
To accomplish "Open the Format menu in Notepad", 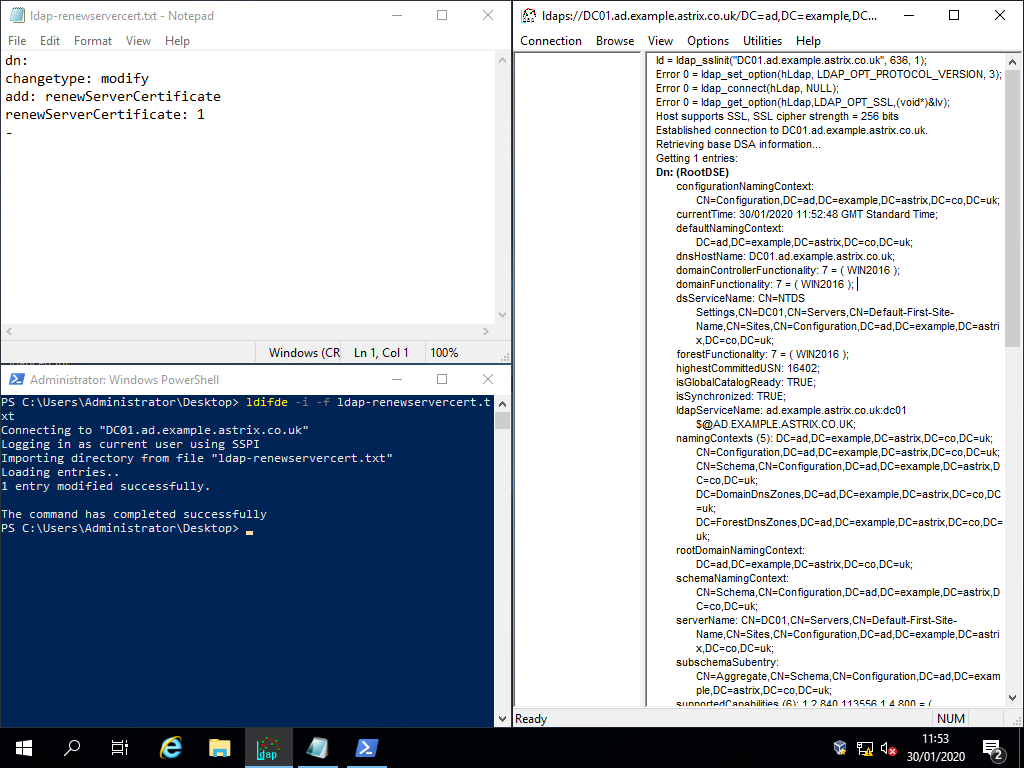I will (x=92, y=41).
